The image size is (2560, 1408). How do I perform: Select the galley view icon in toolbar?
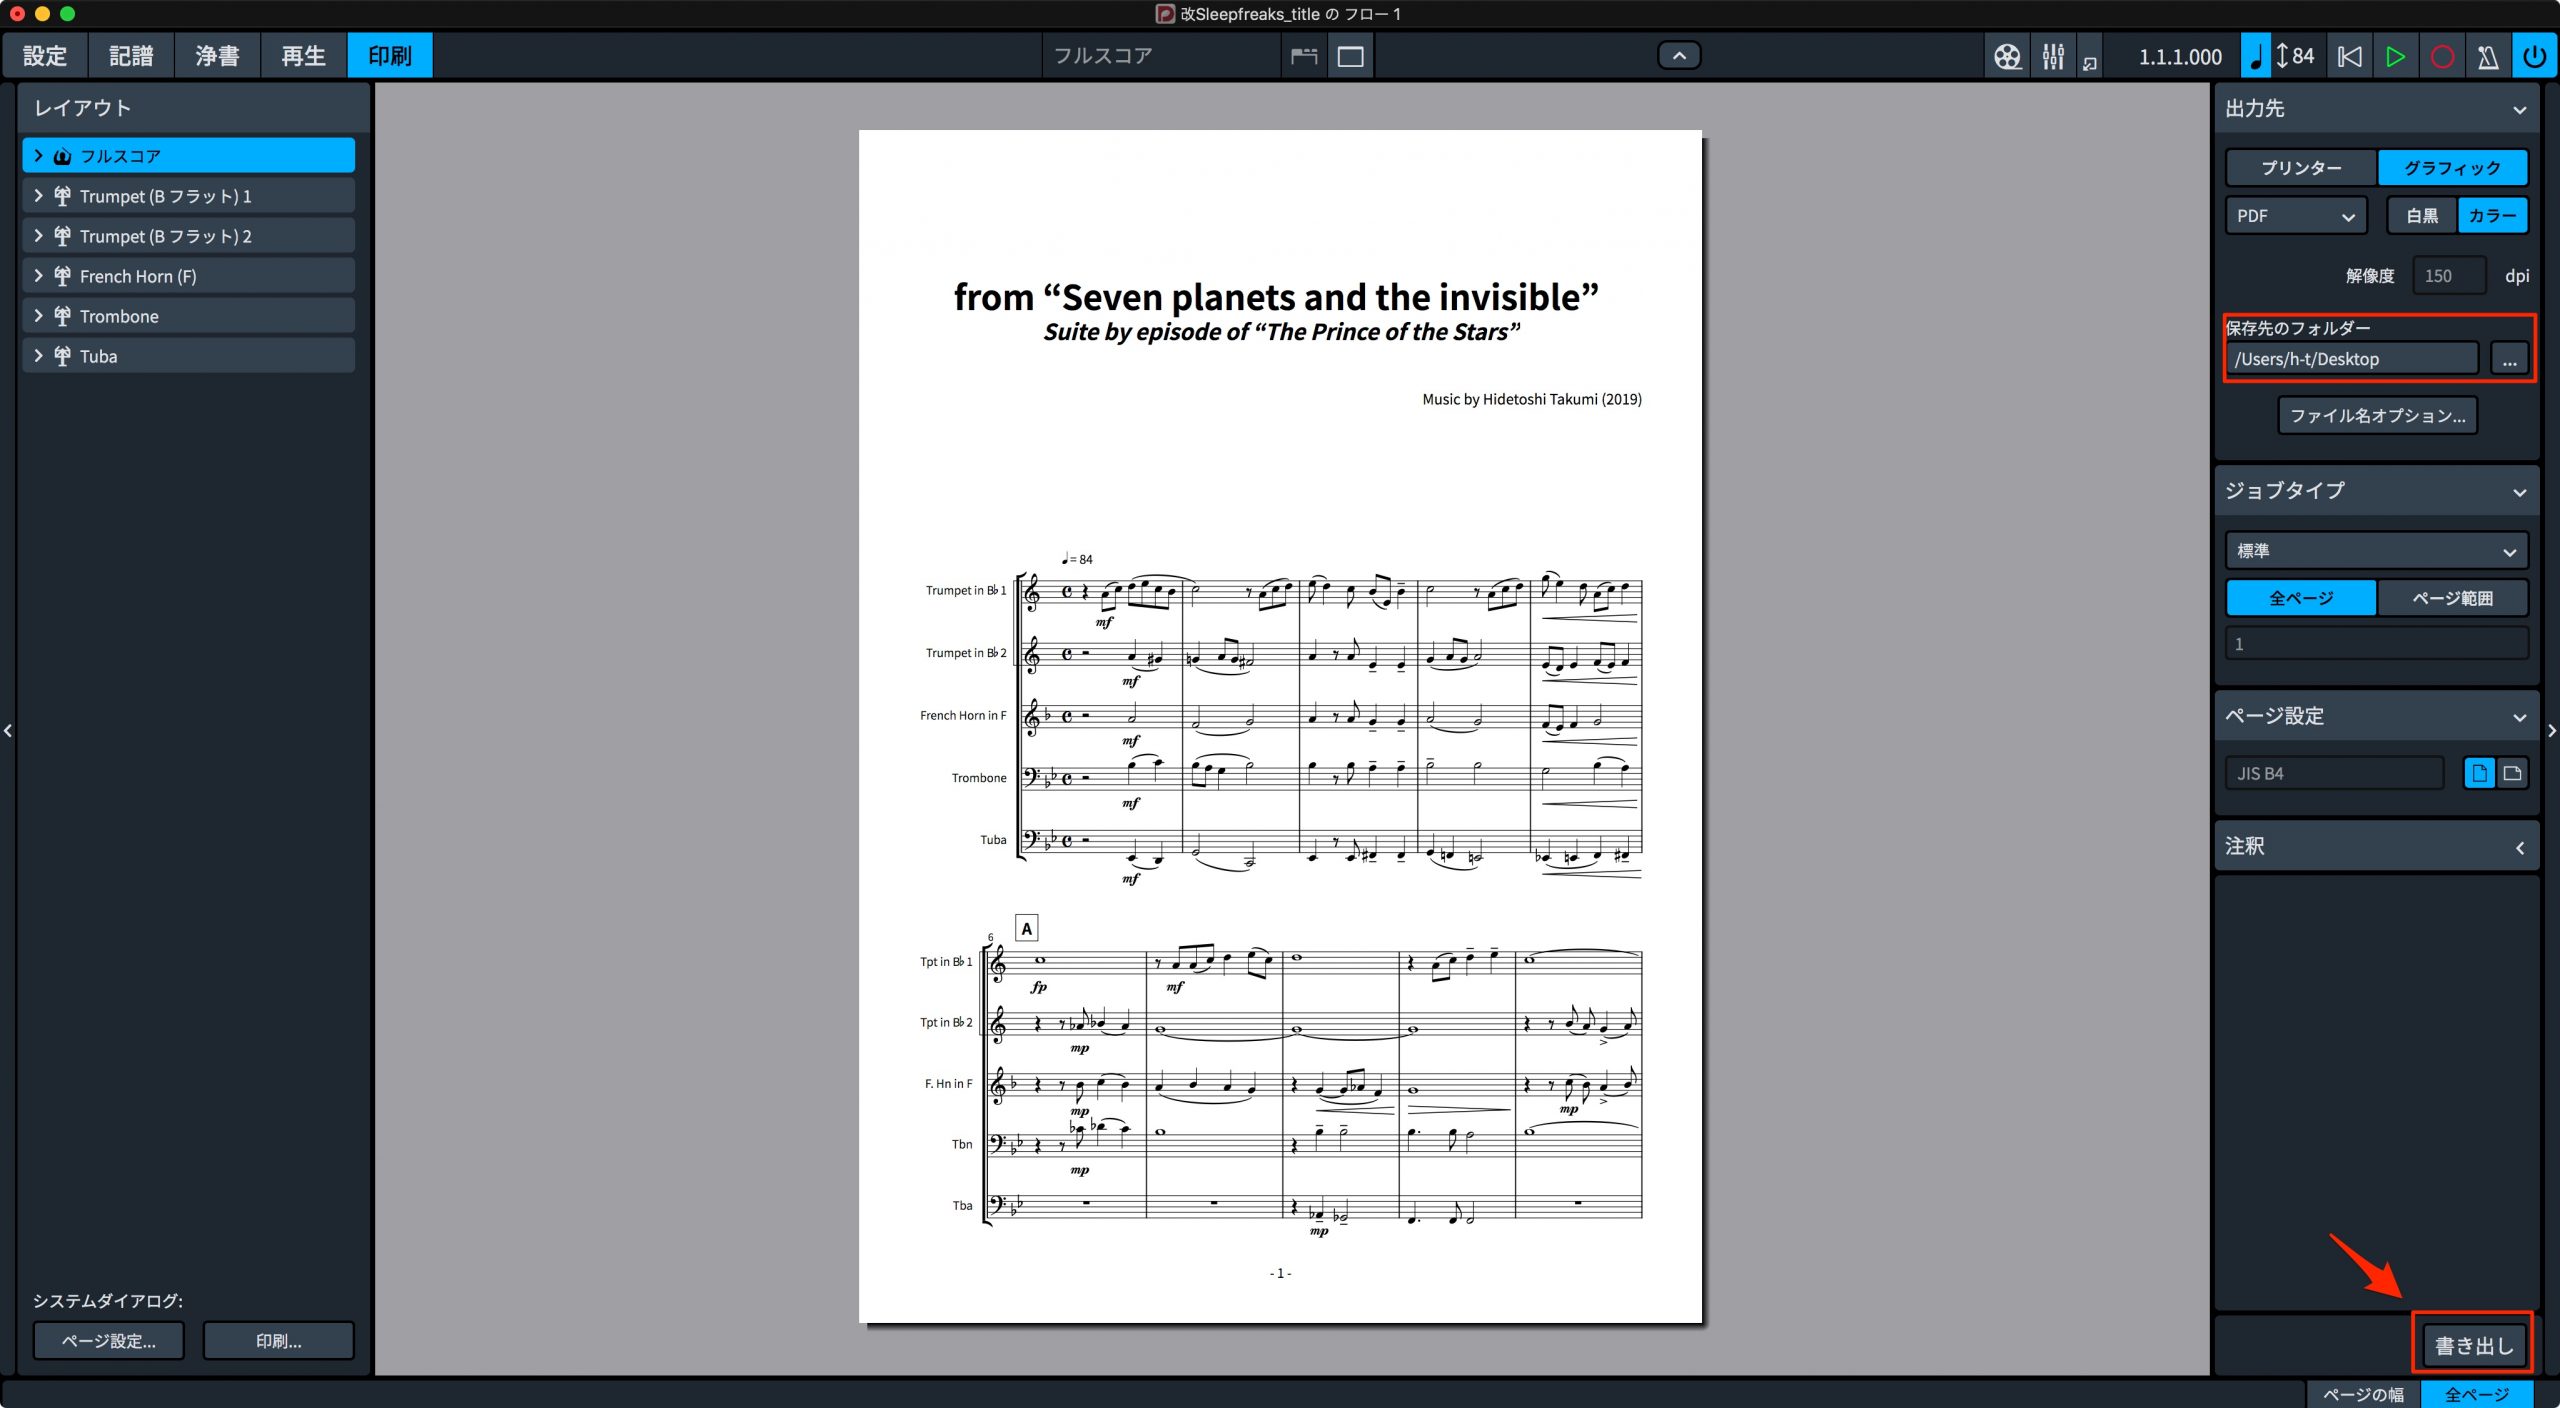point(1304,56)
